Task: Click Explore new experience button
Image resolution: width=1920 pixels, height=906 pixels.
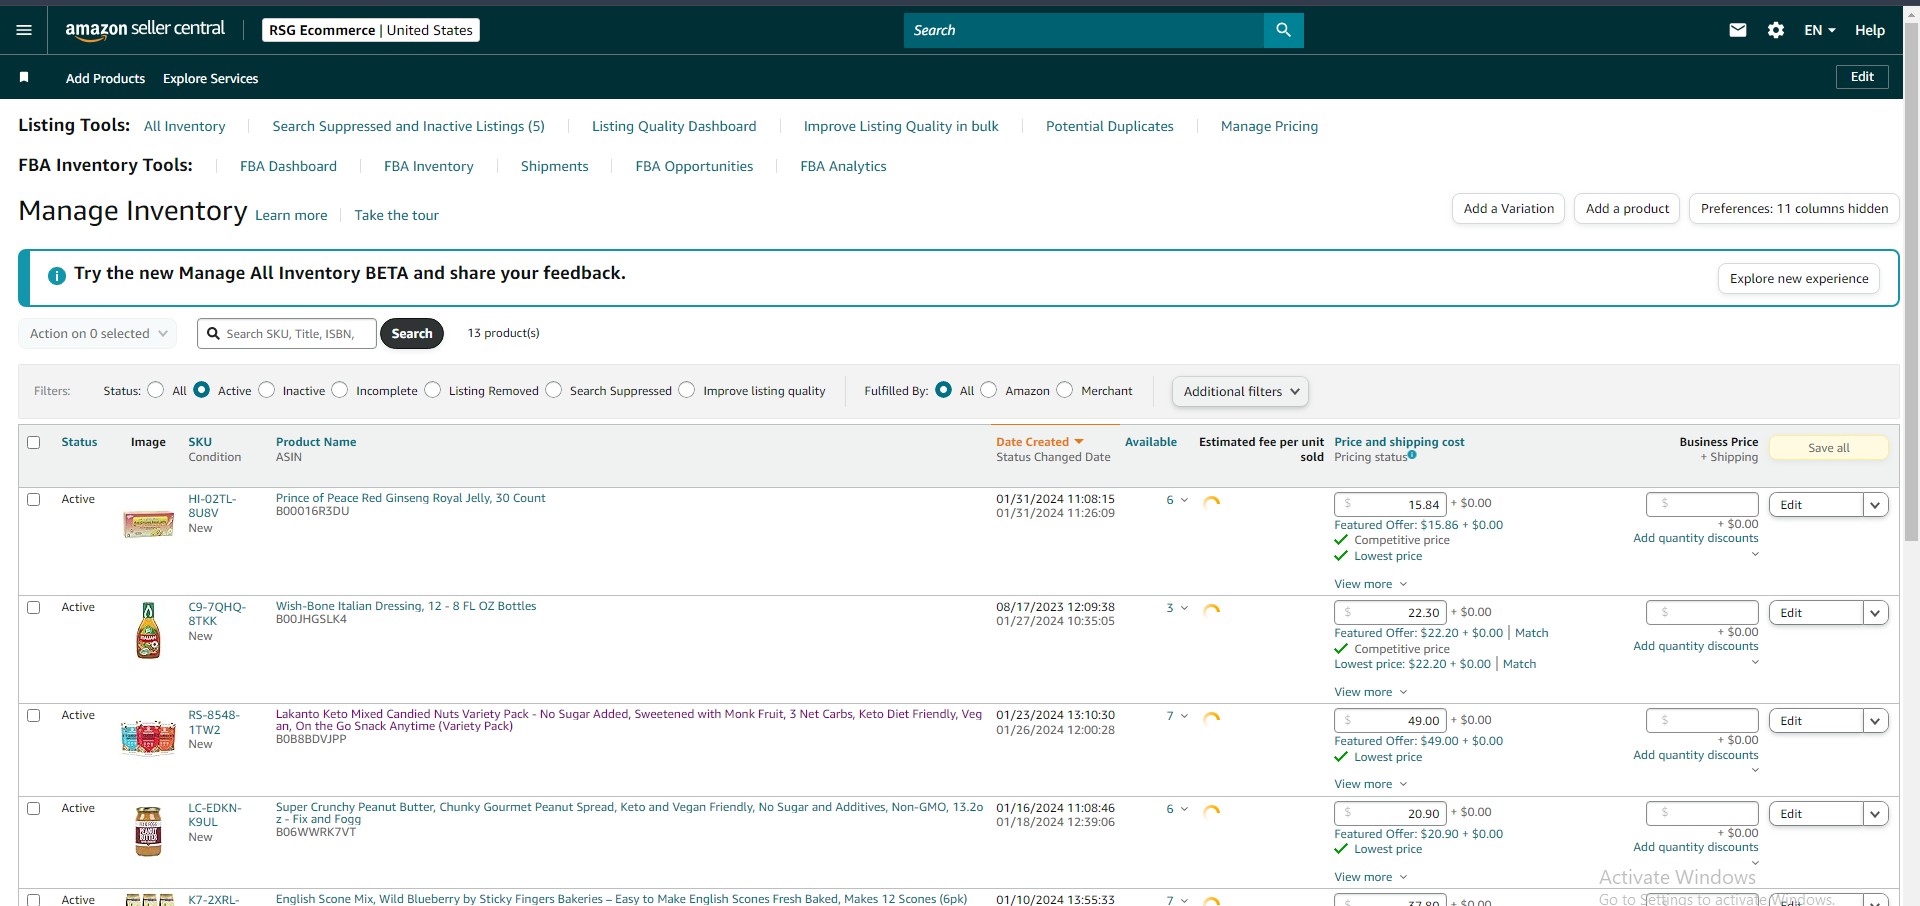Action: coord(1799,279)
